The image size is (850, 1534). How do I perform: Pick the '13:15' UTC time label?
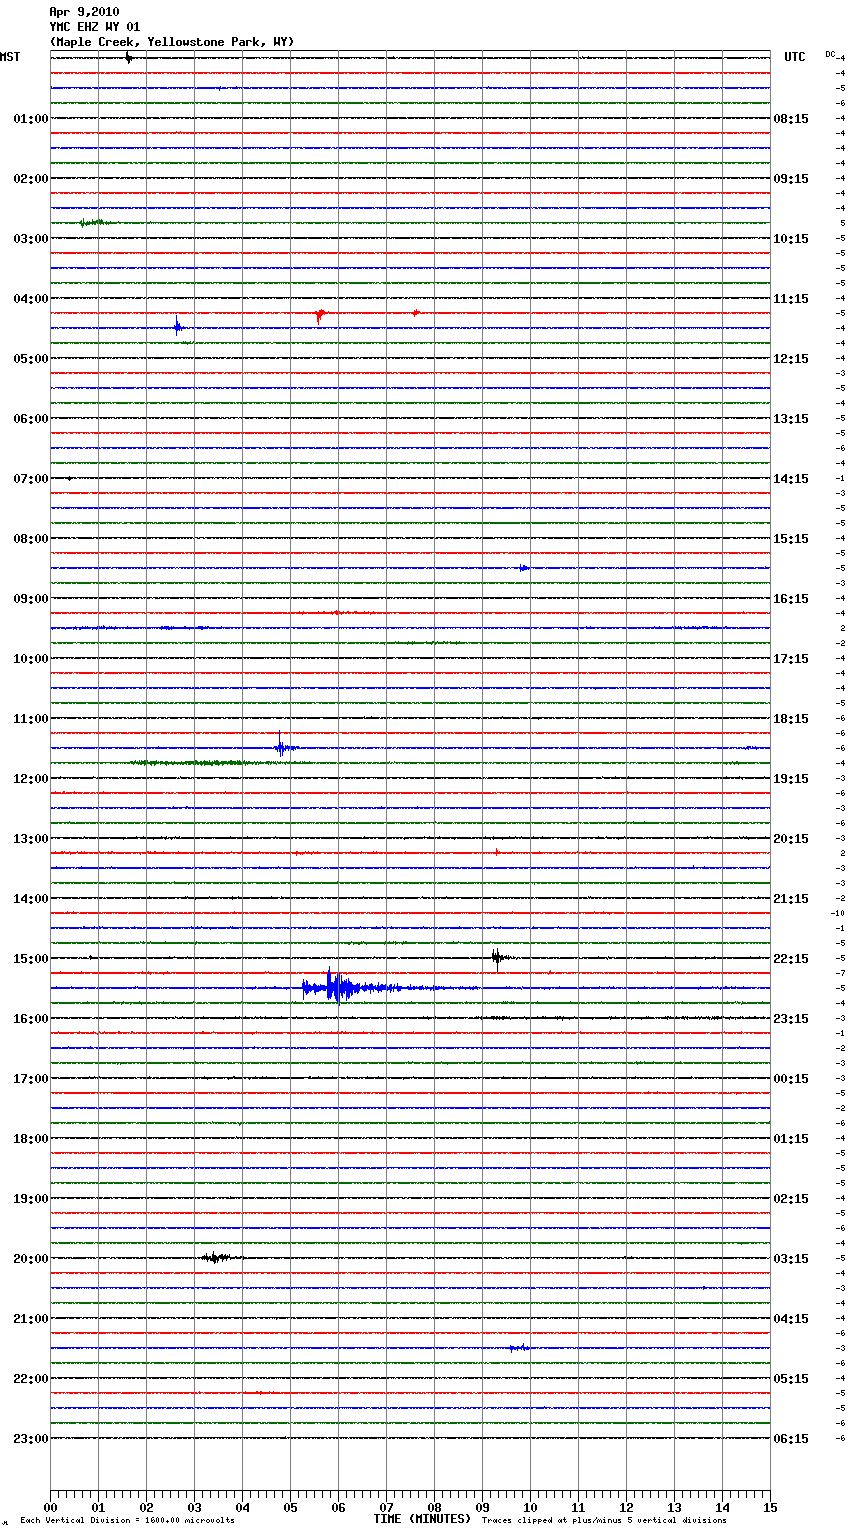[791, 419]
